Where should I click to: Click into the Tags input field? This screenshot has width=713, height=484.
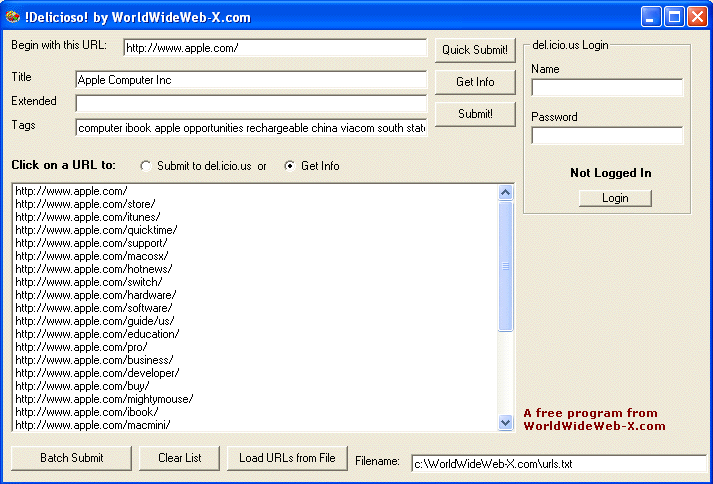coord(251,128)
